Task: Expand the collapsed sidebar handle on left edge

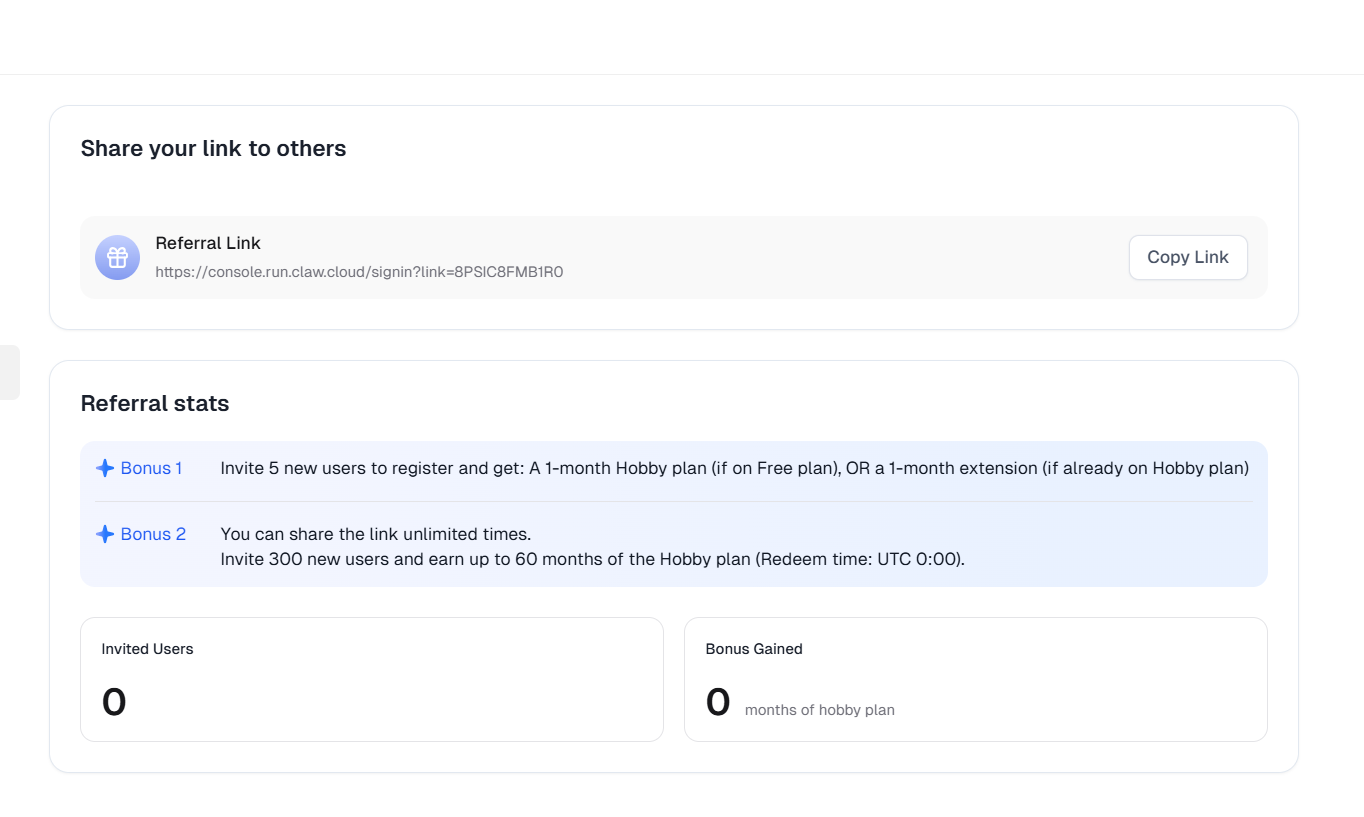Action: (x=9, y=372)
